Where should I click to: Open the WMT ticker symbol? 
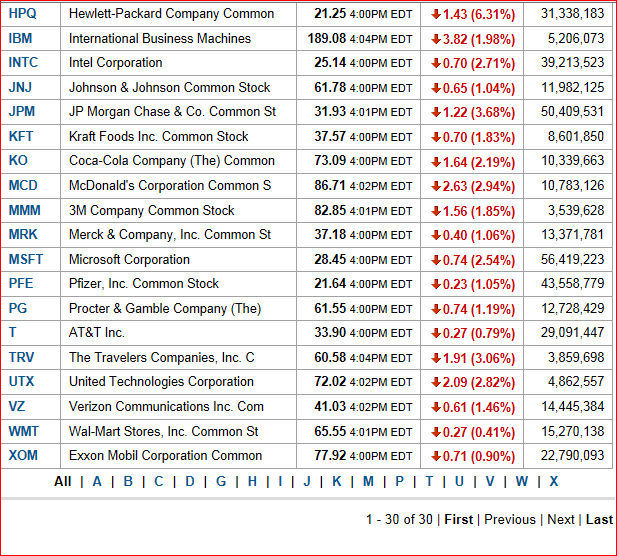point(24,432)
